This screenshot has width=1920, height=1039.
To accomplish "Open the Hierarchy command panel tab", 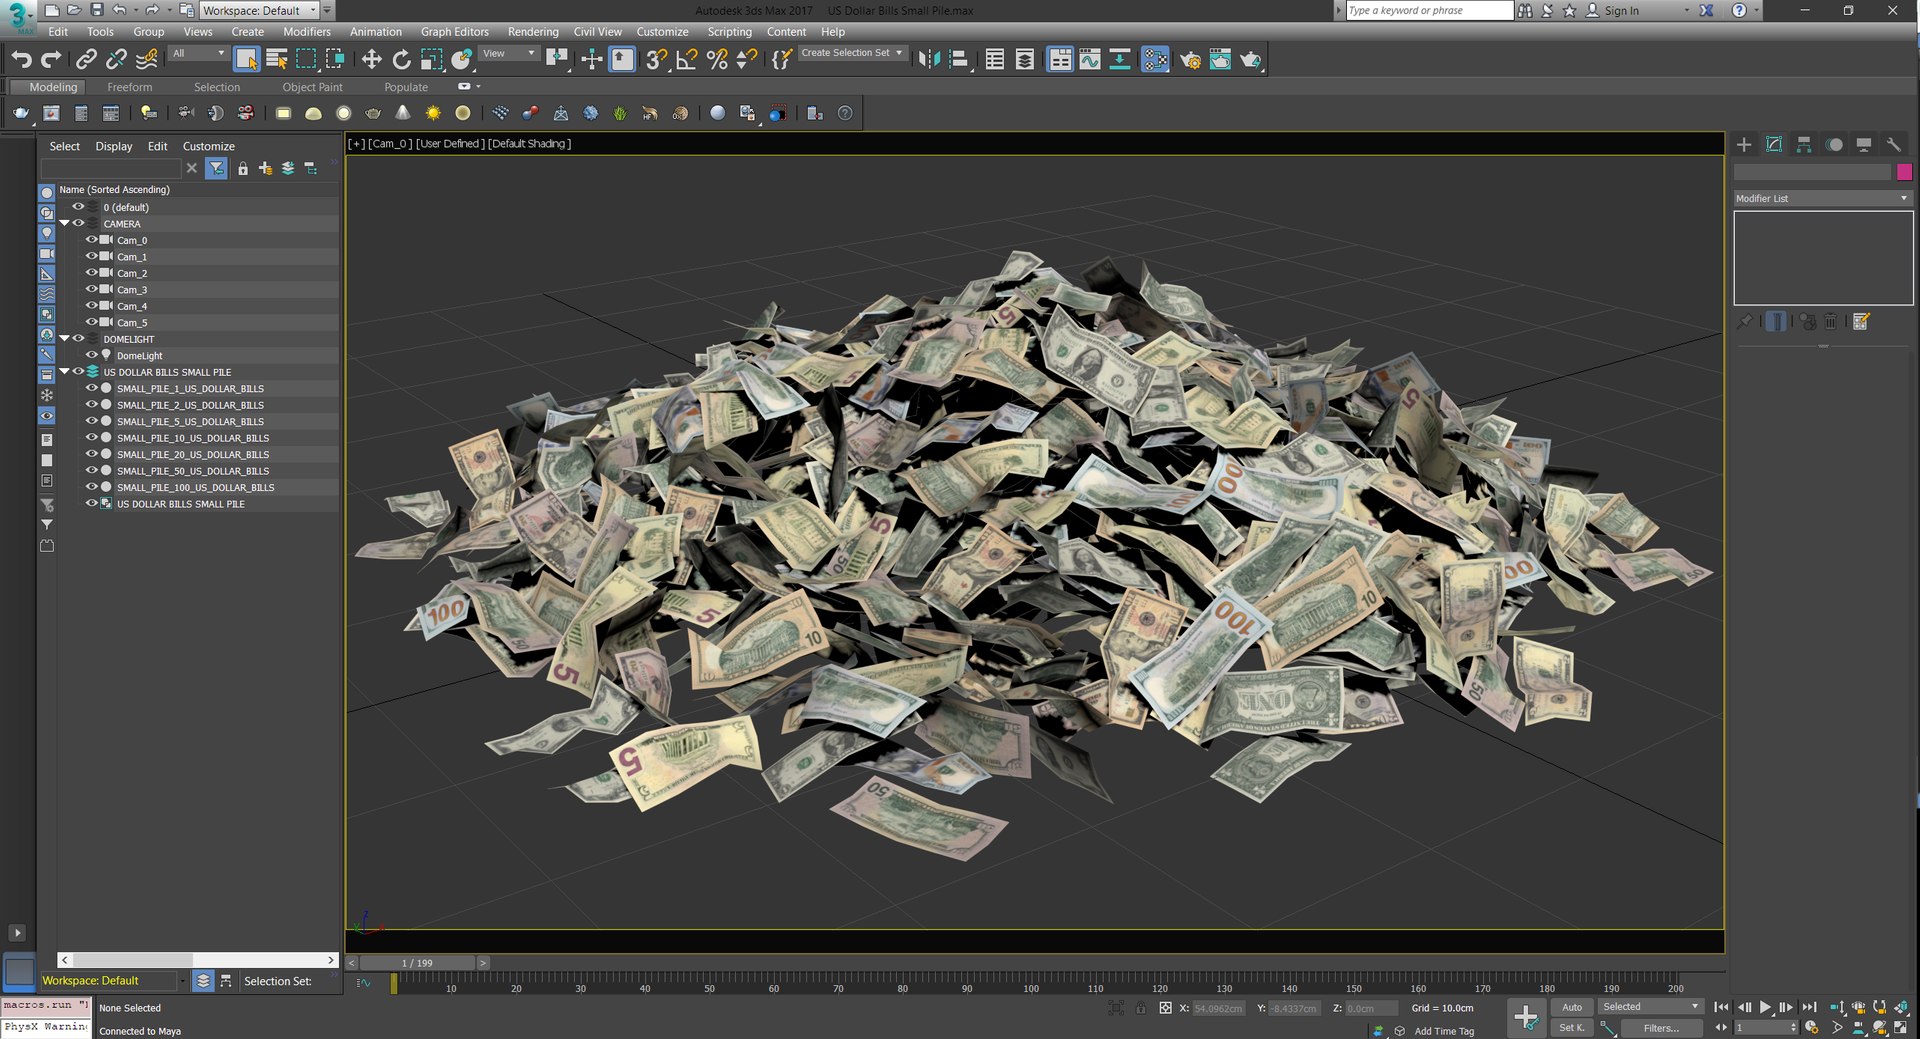I will (1804, 145).
